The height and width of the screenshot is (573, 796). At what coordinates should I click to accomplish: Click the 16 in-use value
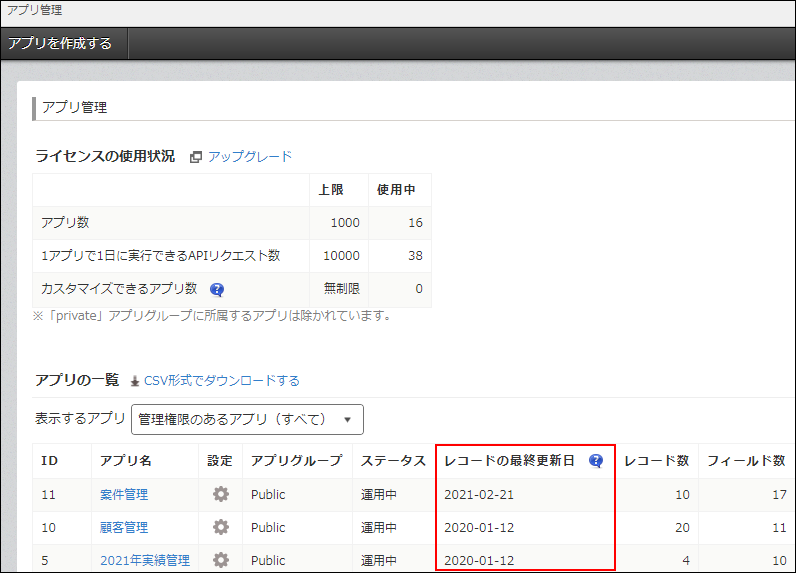[x=415, y=222]
